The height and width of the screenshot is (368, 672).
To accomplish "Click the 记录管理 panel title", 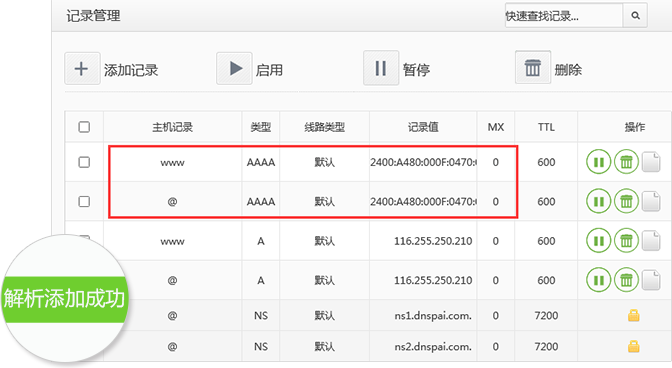I will click(x=93, y=16).
